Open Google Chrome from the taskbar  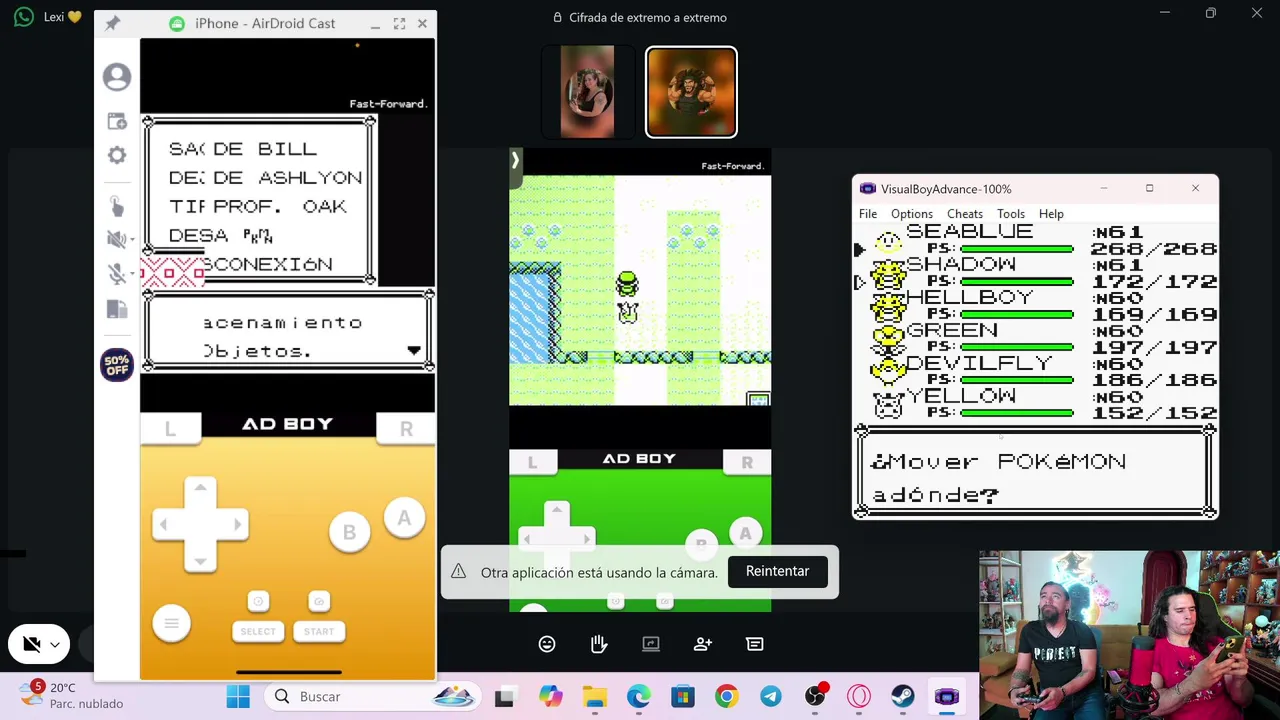click(x=726, y=696)
